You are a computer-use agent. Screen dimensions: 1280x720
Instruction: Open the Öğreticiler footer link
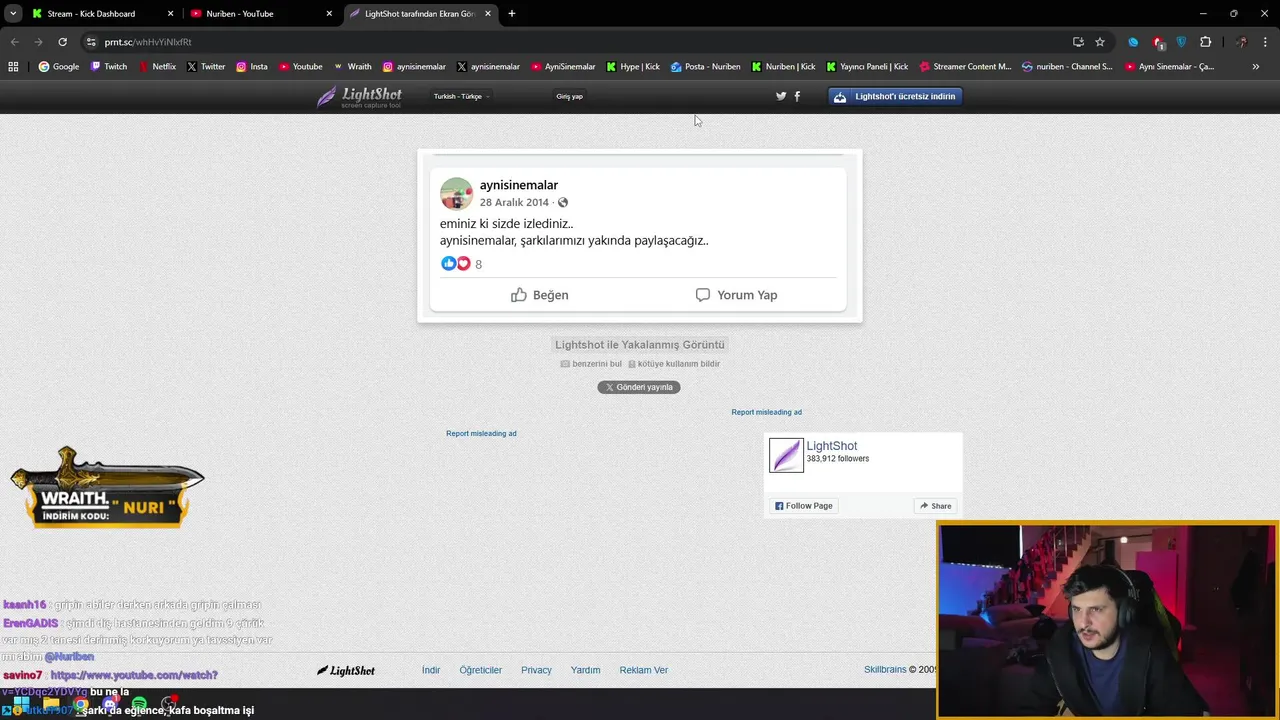481,670
